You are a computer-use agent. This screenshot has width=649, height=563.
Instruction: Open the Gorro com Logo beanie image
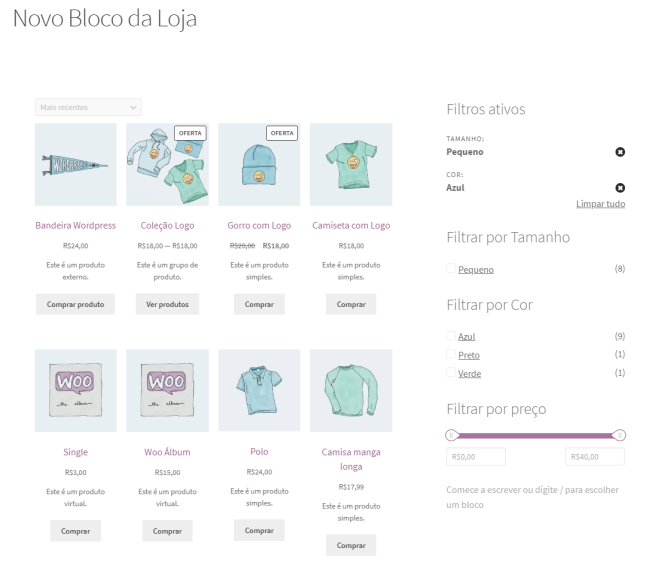(x=259, y=164)
